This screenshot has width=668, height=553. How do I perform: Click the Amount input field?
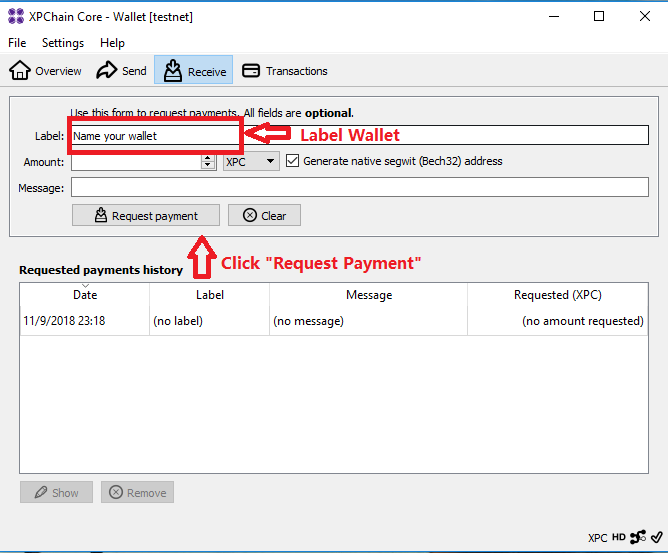coord(136,161)
